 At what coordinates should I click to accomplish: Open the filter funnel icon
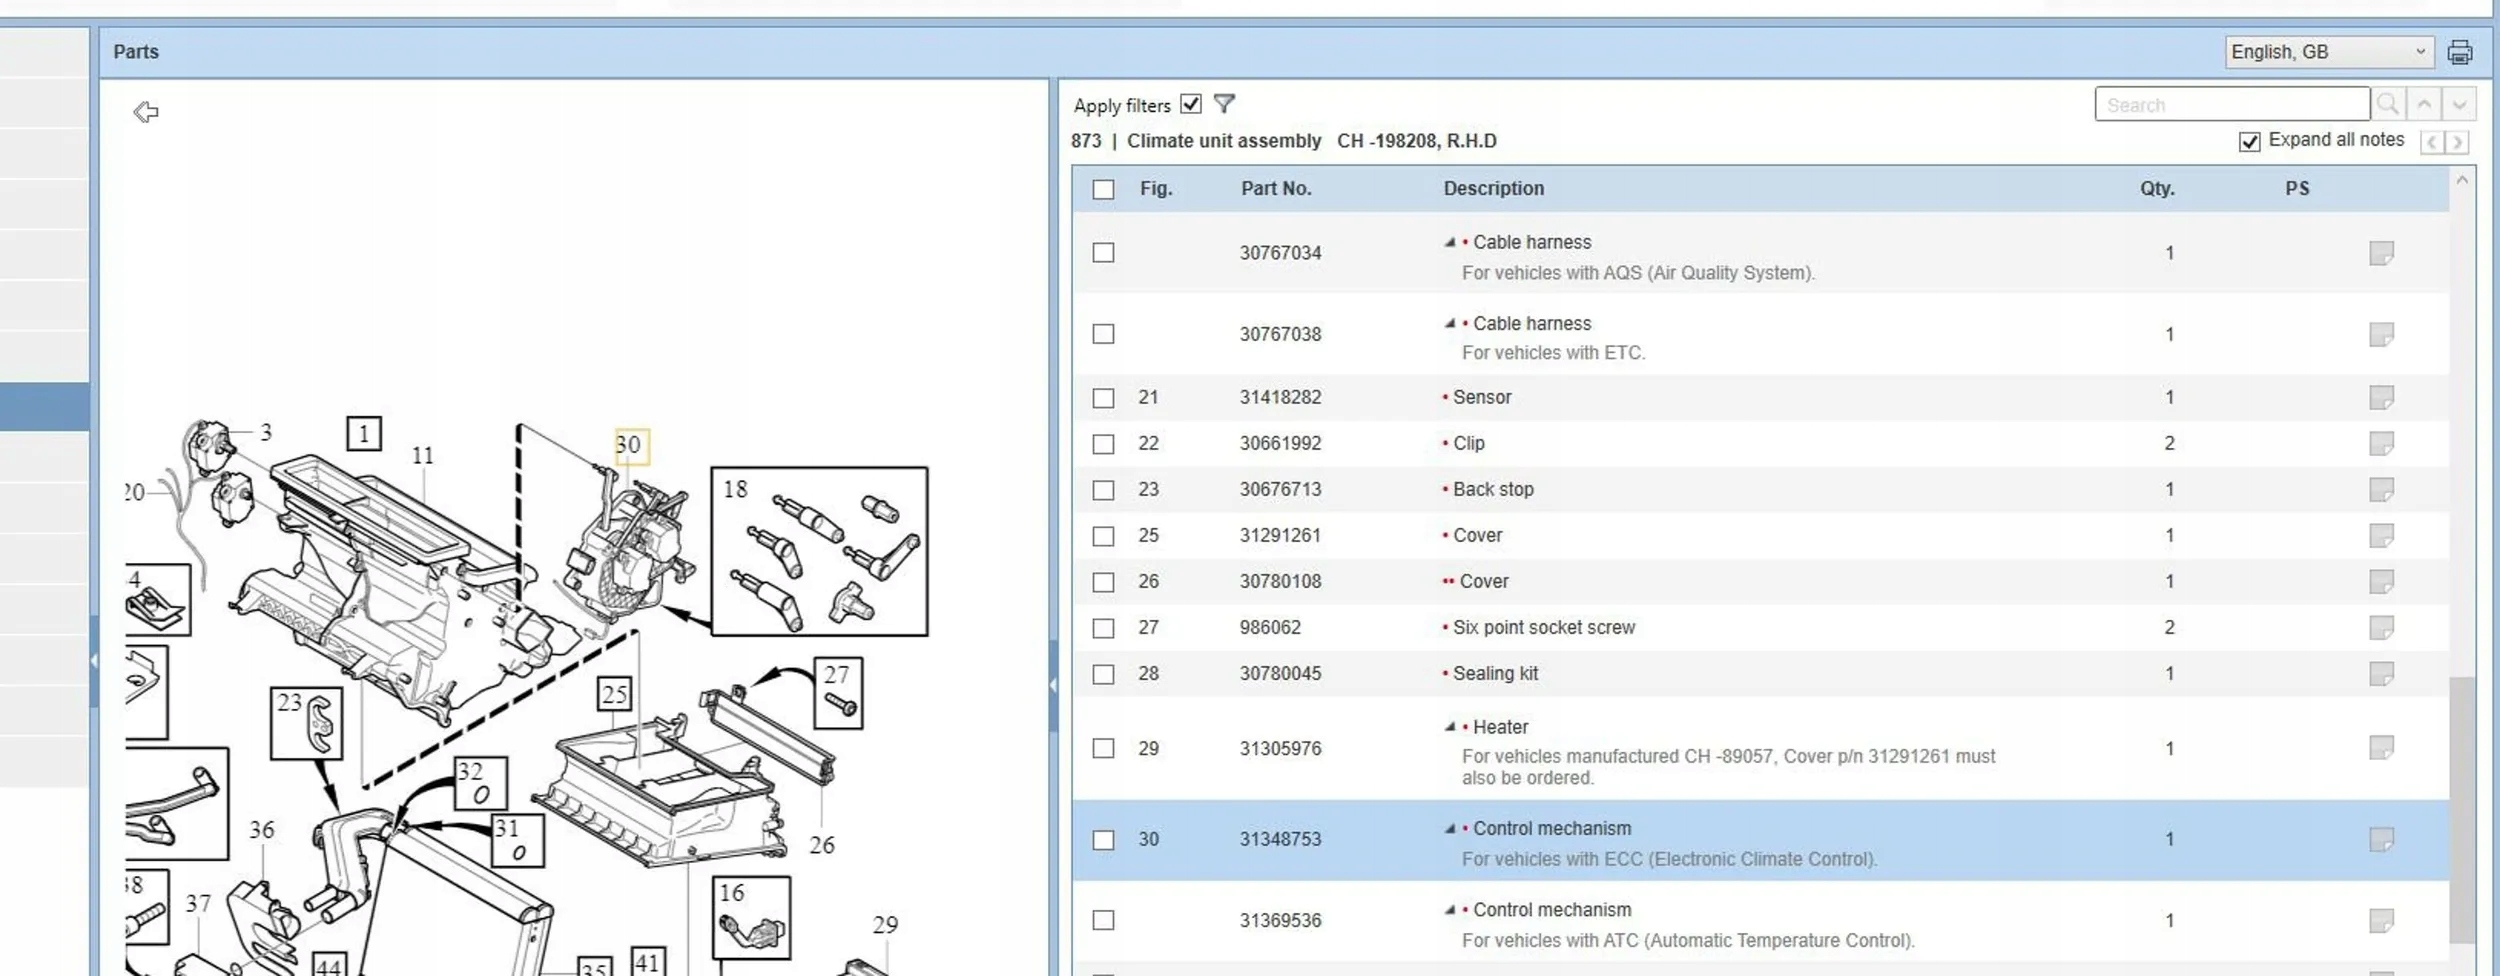[x=1224, y=104]
